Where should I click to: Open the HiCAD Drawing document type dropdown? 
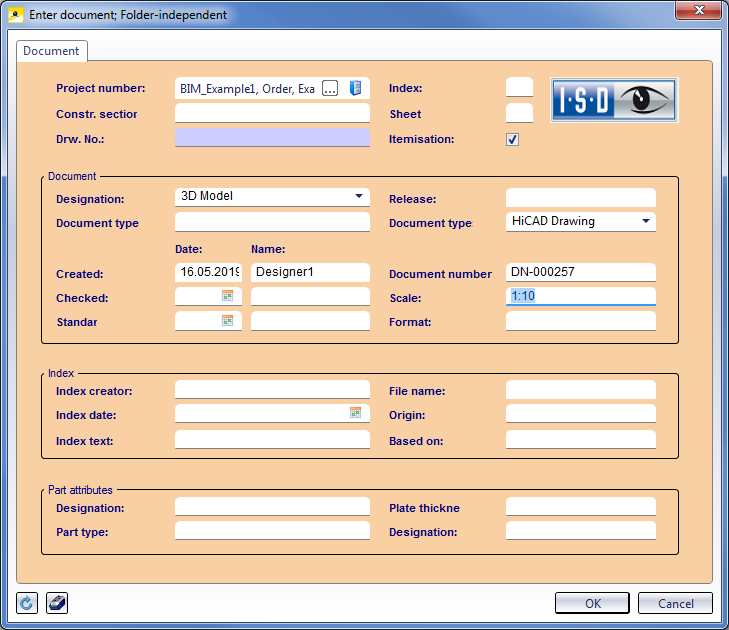pos(645,222)
